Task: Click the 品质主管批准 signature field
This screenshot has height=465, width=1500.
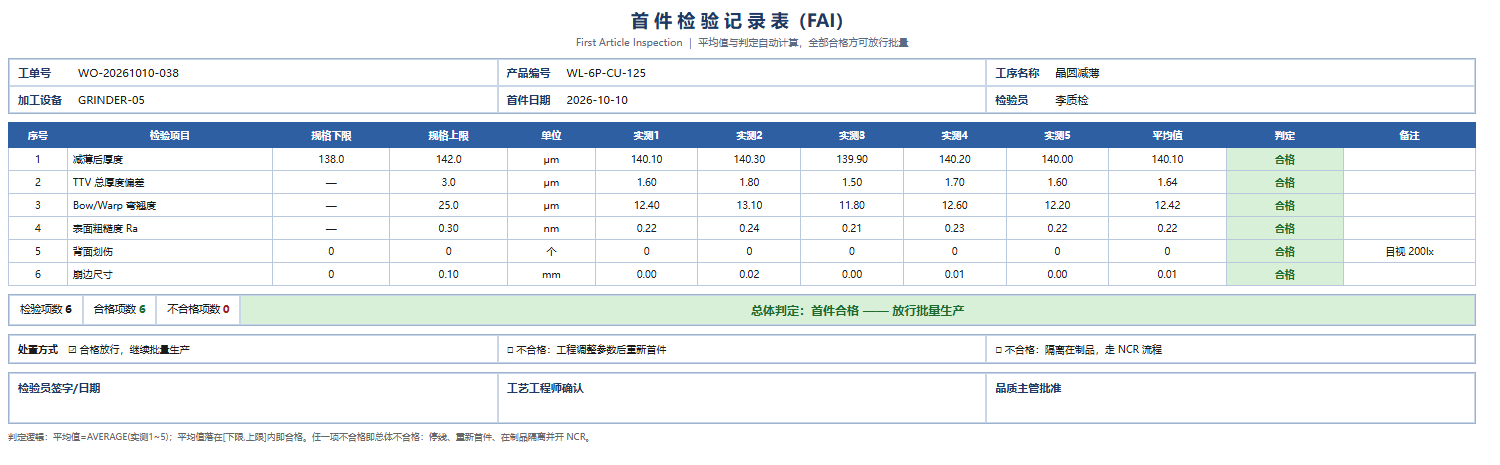Action: pyautogui.click(x=1230, y=398)
